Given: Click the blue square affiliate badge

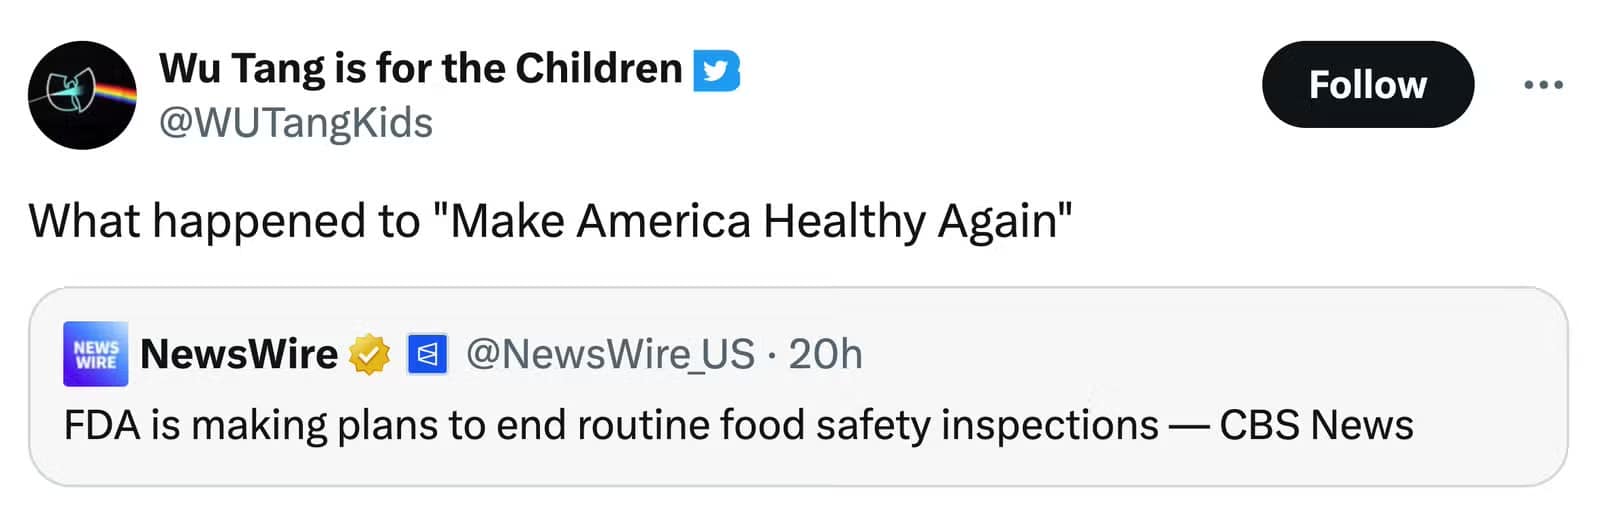Looking at the screenshot, I should (x=427, y=354).
